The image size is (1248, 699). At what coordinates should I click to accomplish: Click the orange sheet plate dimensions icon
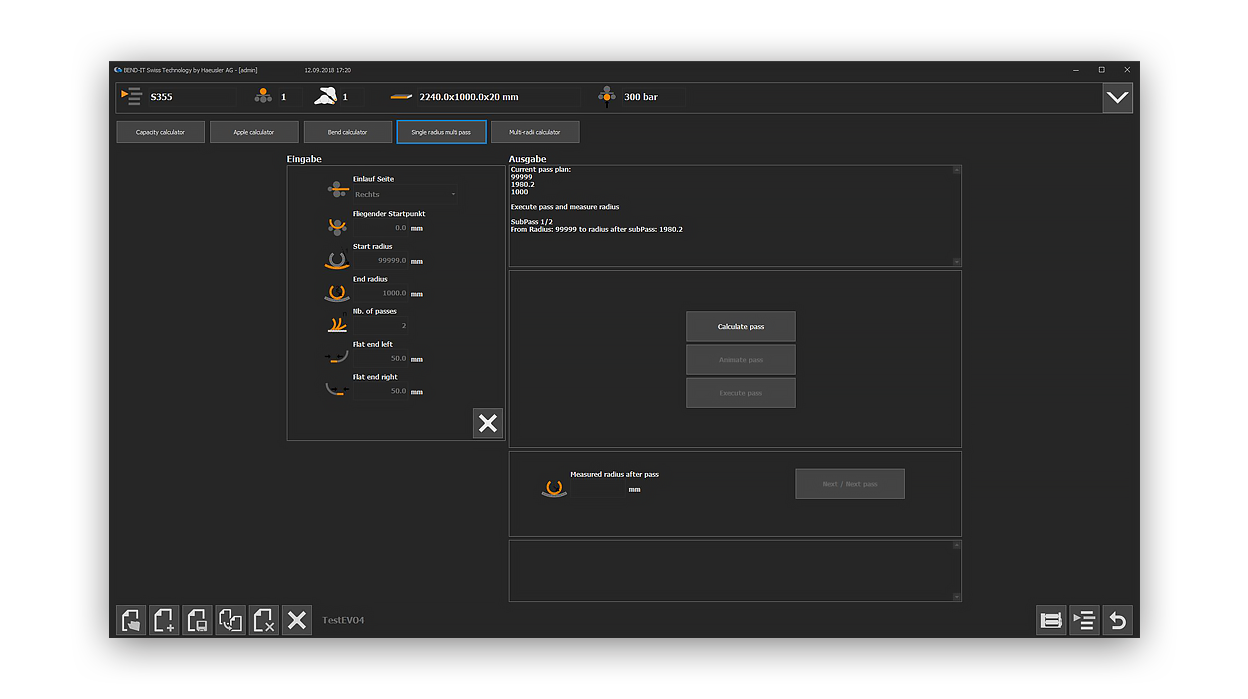click(x=401, y=97)
